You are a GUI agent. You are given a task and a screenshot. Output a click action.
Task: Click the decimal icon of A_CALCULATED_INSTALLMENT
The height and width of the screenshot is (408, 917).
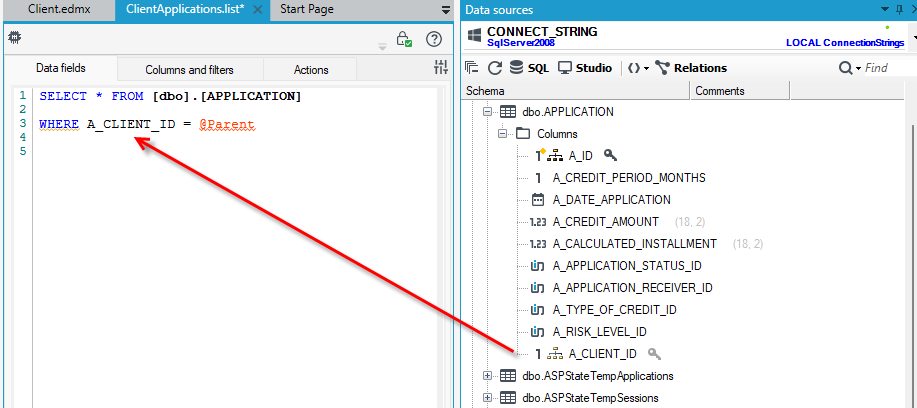point(537,244)
